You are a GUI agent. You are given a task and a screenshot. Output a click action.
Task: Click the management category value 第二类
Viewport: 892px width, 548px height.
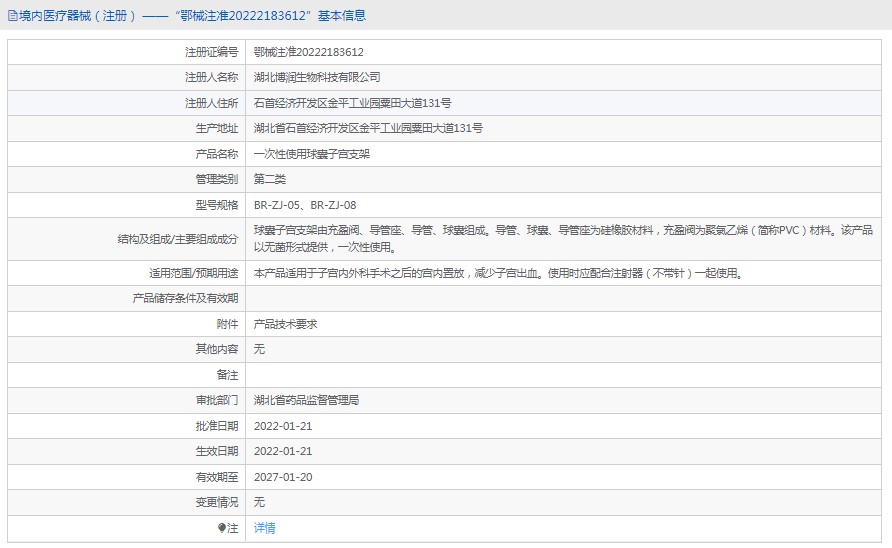pyautogui.click(x=270, y=179)
